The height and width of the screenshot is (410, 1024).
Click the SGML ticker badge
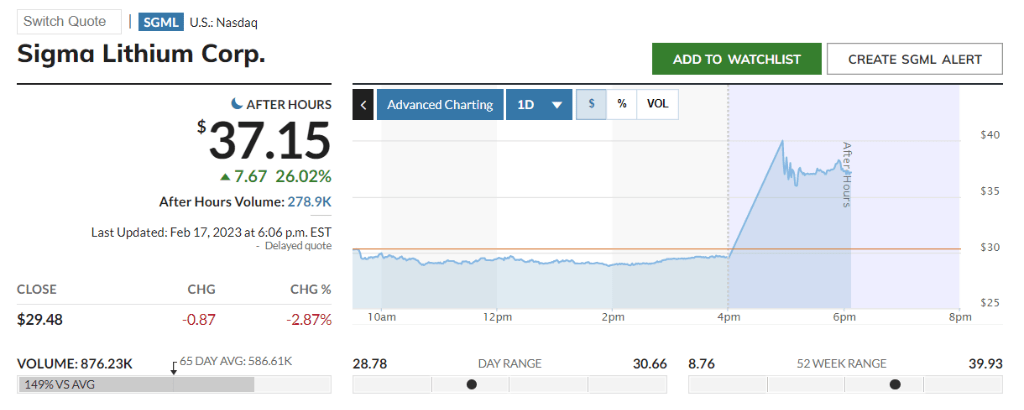tap(160, 22)
